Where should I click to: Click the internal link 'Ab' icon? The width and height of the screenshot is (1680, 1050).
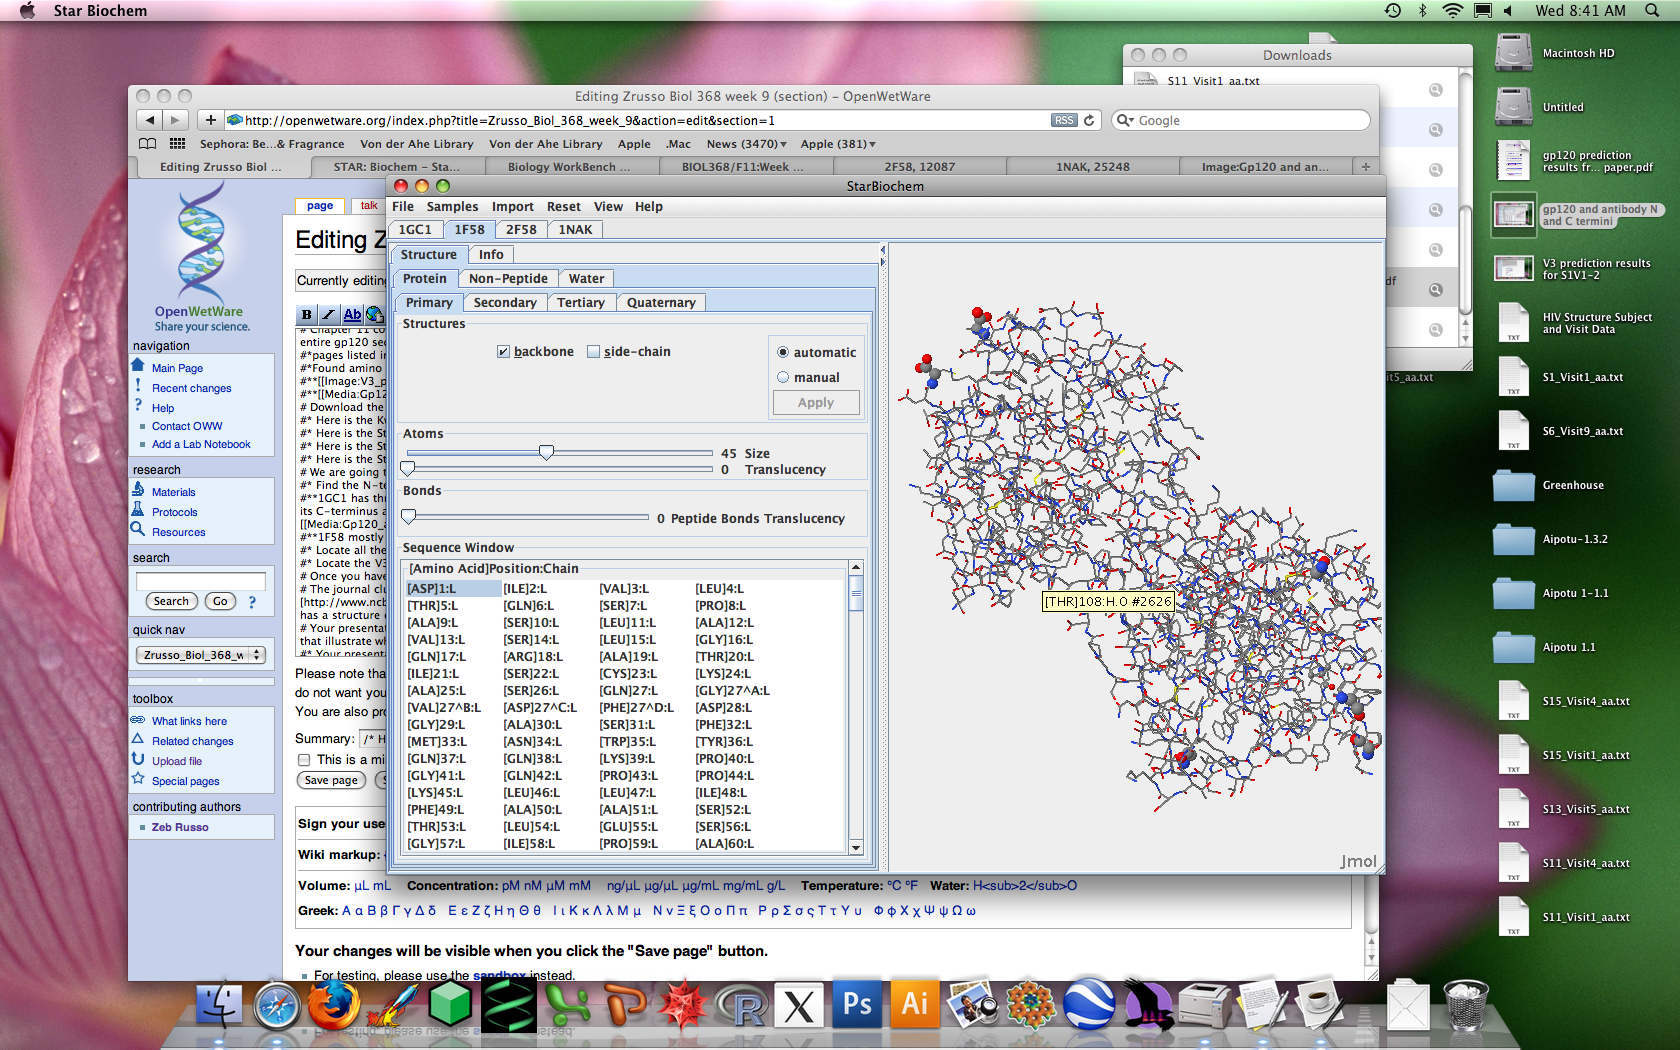(352, 315)
